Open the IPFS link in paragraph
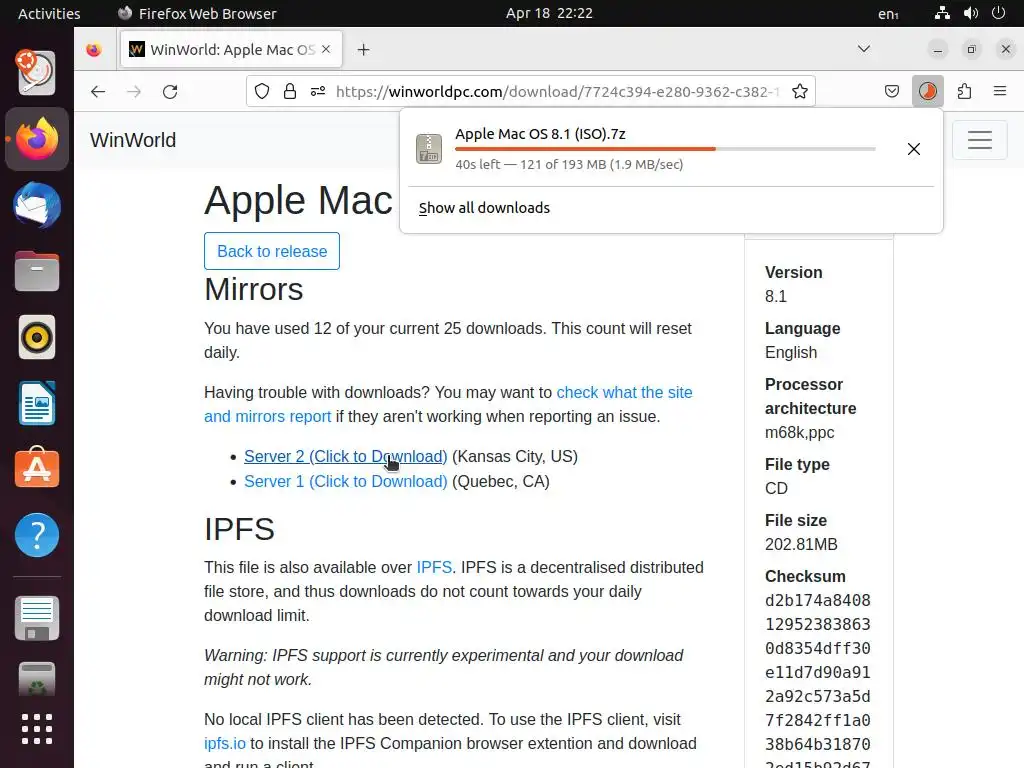This screenshot has width=1024, height=768. click(x=434, y=567)
